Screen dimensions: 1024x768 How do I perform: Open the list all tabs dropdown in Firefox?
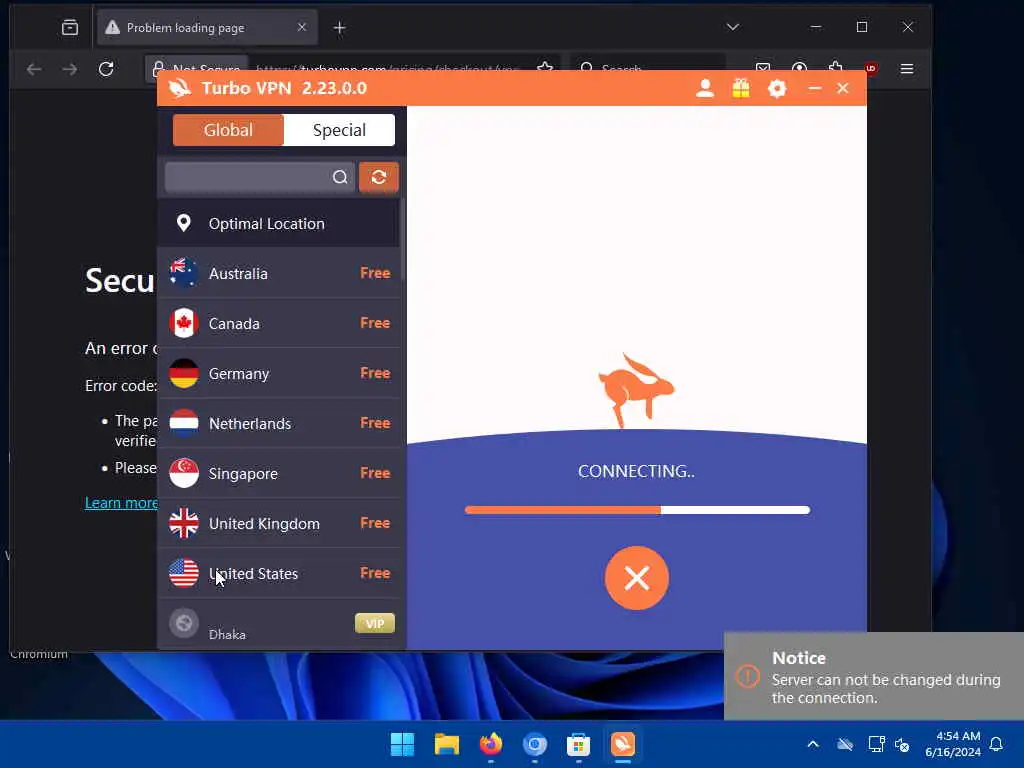733,27
